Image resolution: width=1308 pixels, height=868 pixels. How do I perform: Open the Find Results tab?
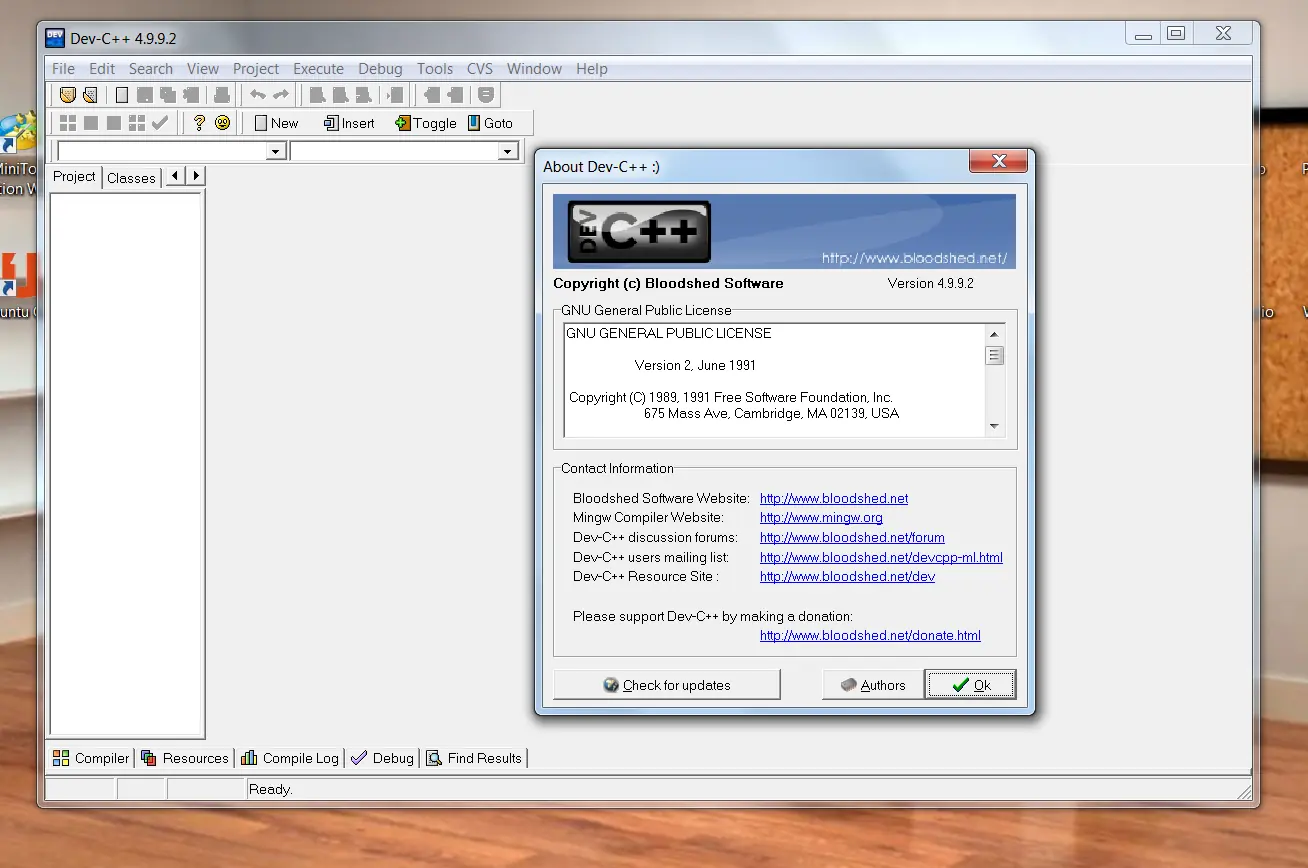tap(474, 758)
